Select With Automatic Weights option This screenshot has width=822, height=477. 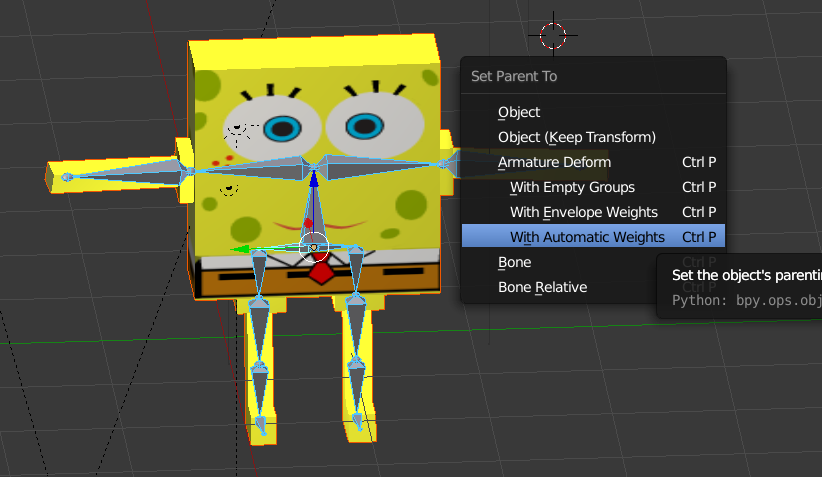click(593, 237)
